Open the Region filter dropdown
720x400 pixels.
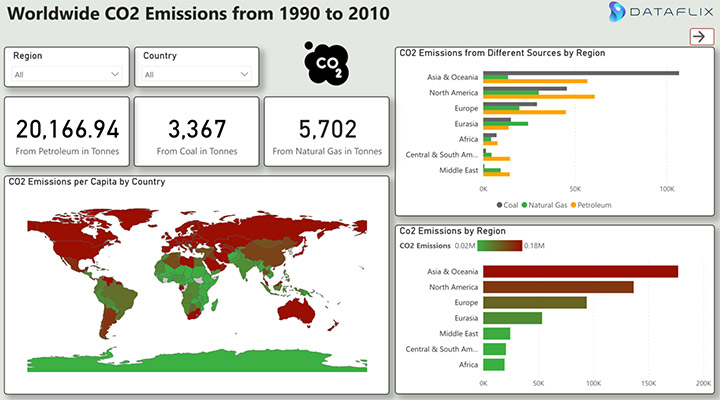[67, 74]
